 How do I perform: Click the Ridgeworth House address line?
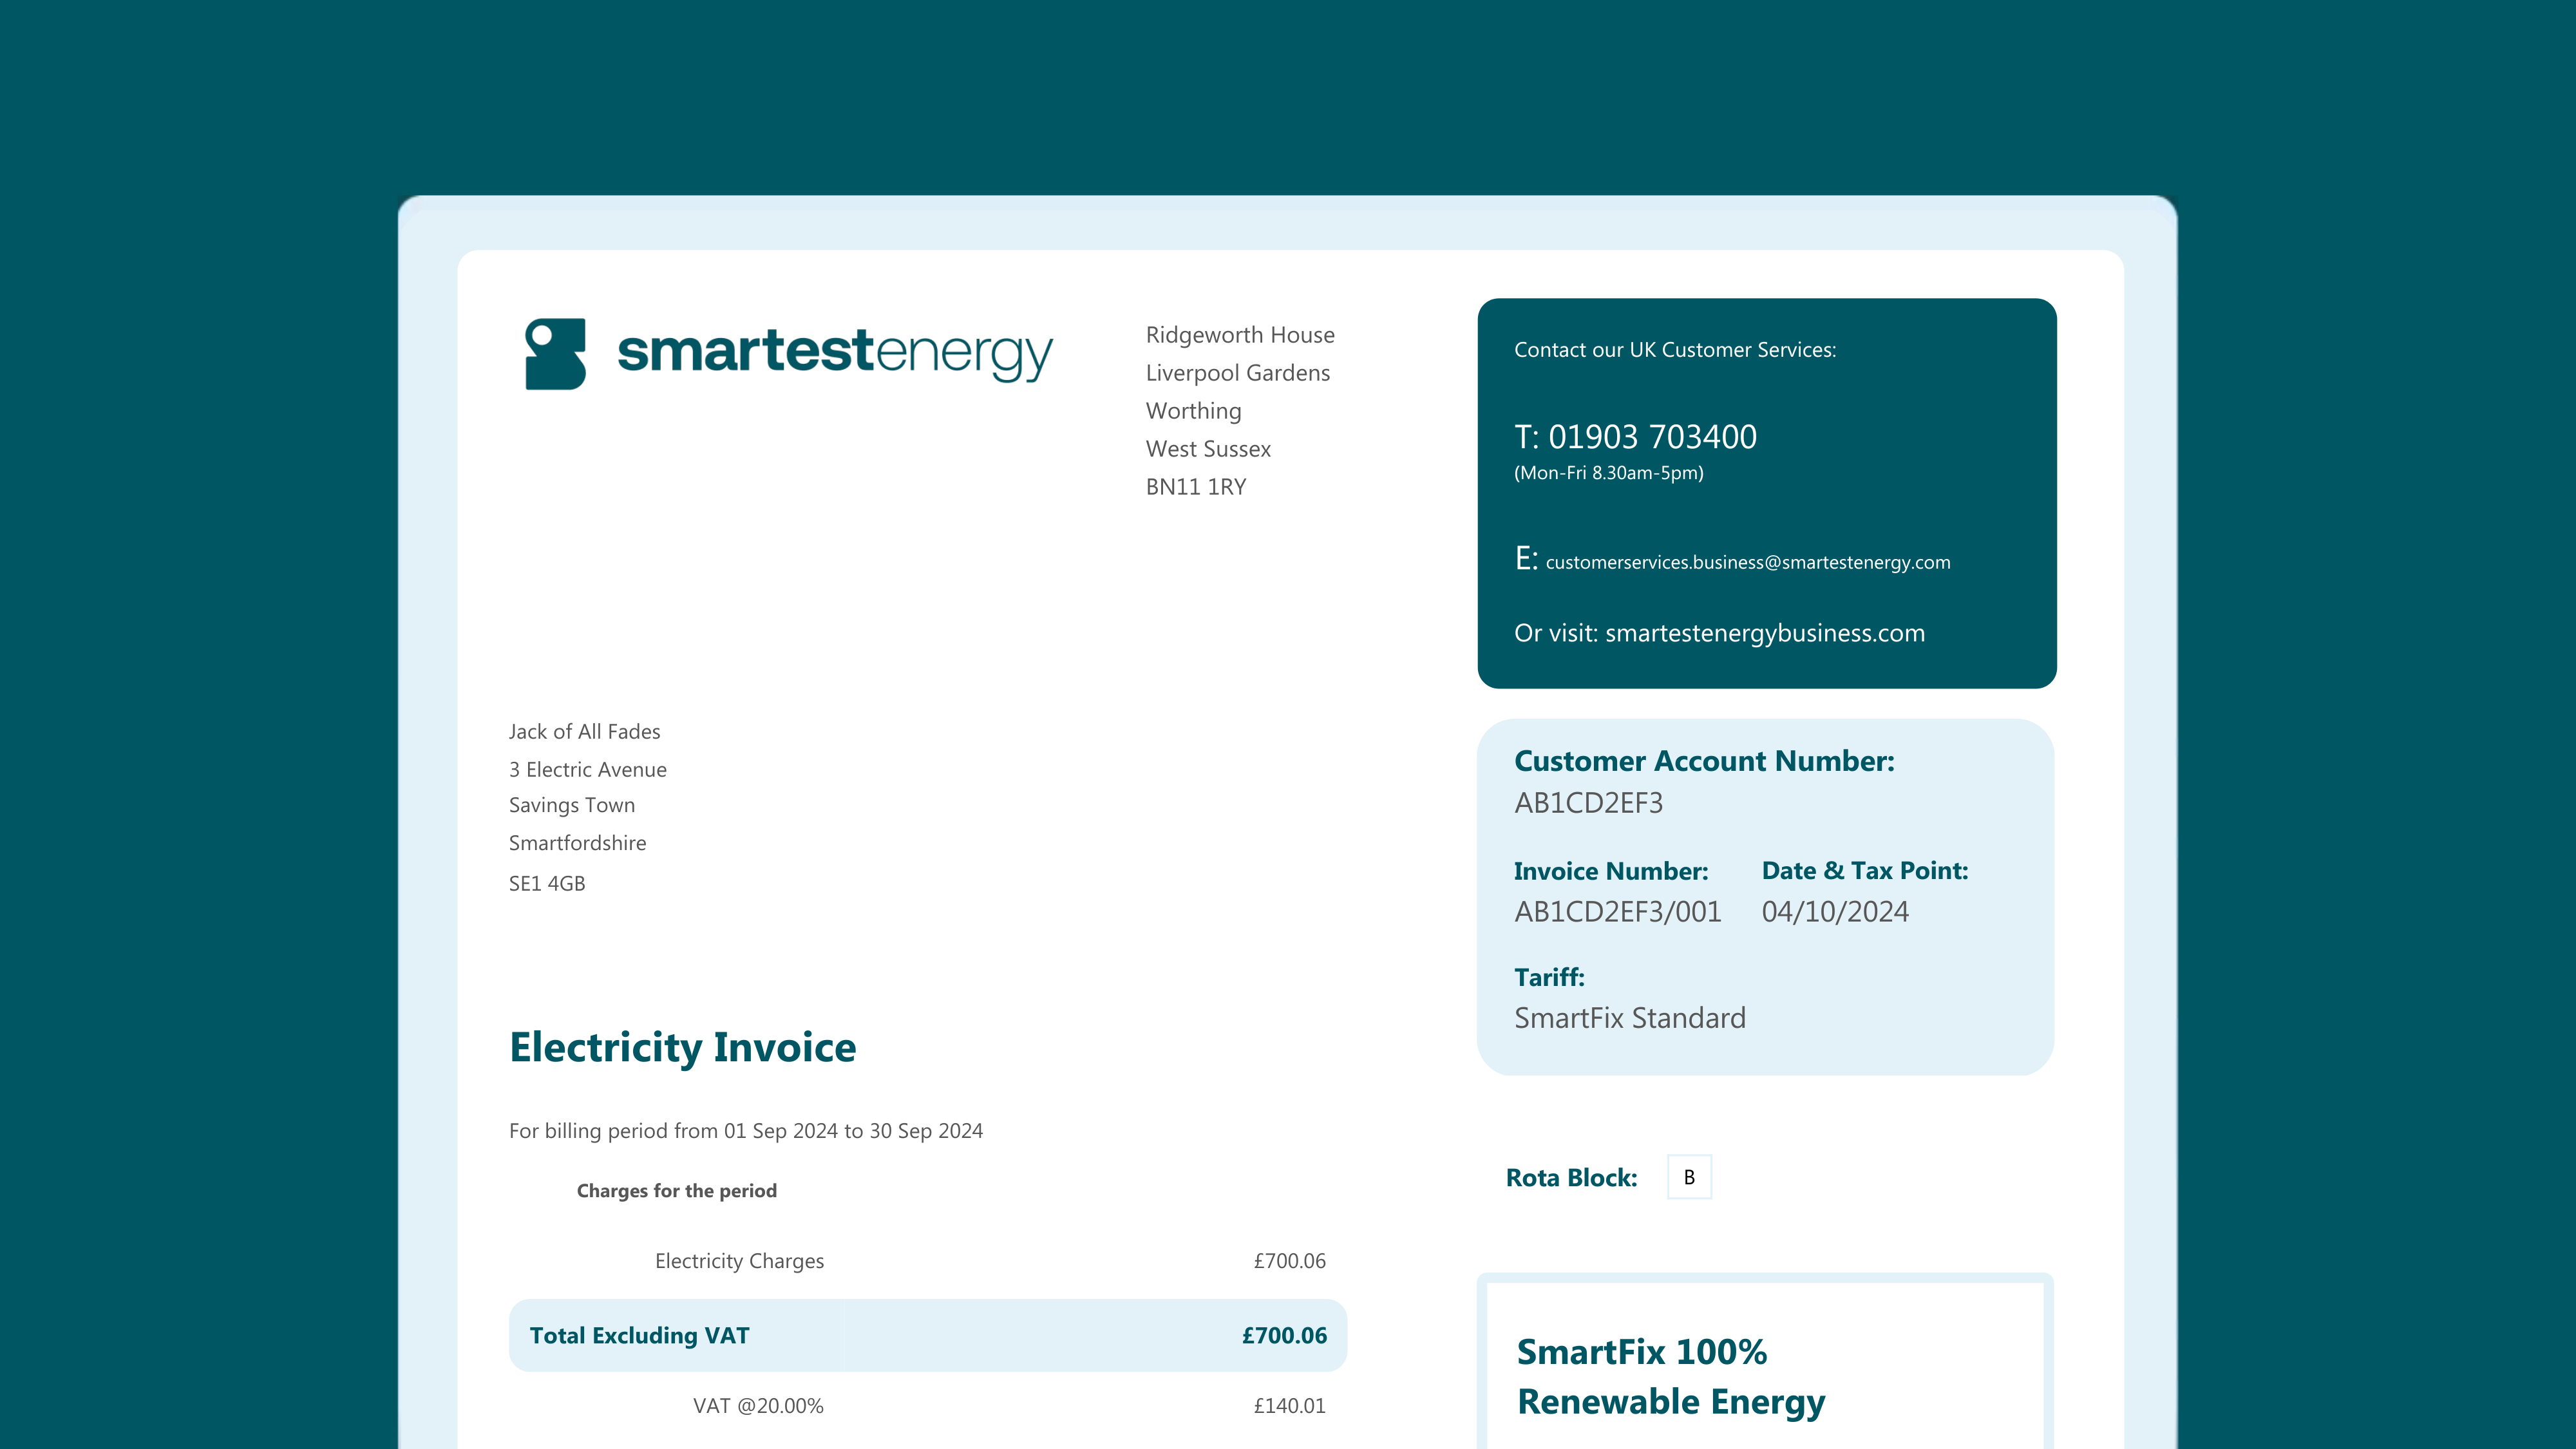pos(1240,335)
